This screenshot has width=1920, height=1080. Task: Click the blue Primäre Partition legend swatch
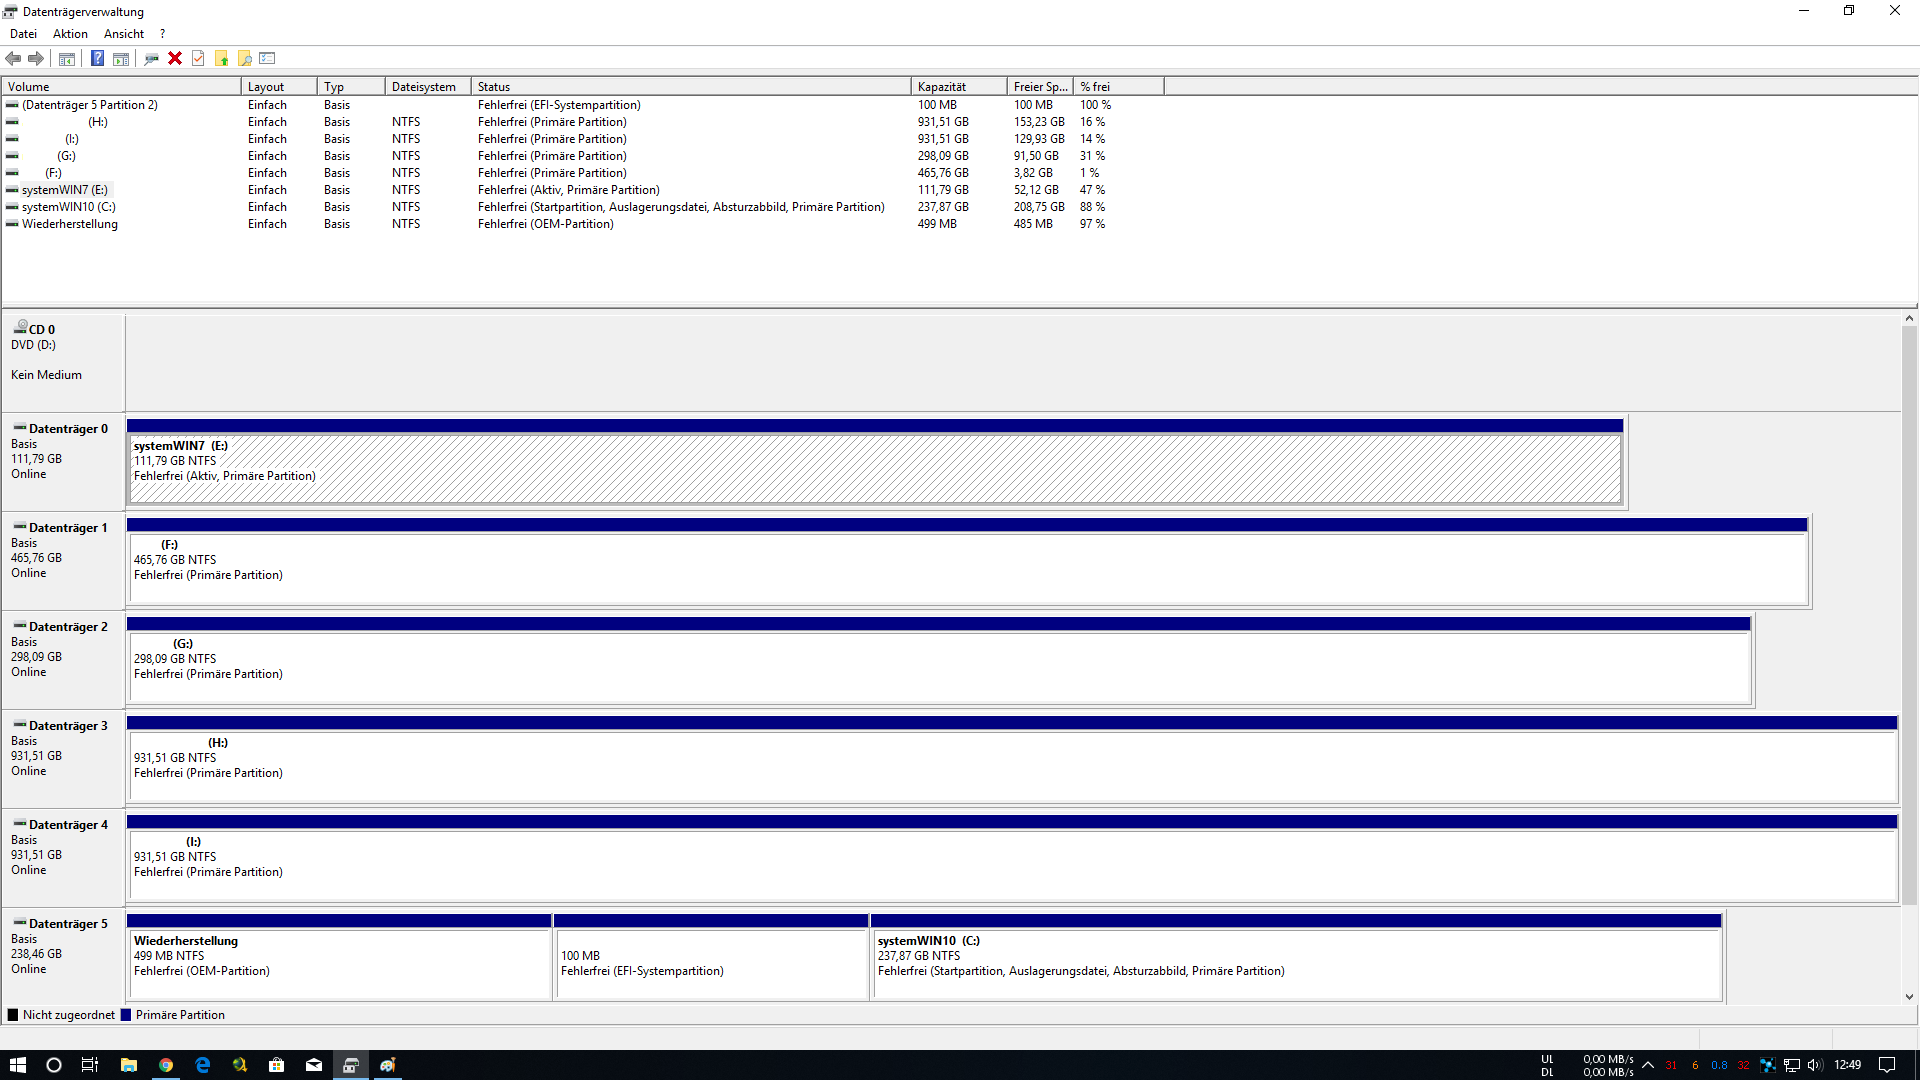point(126,1015)
